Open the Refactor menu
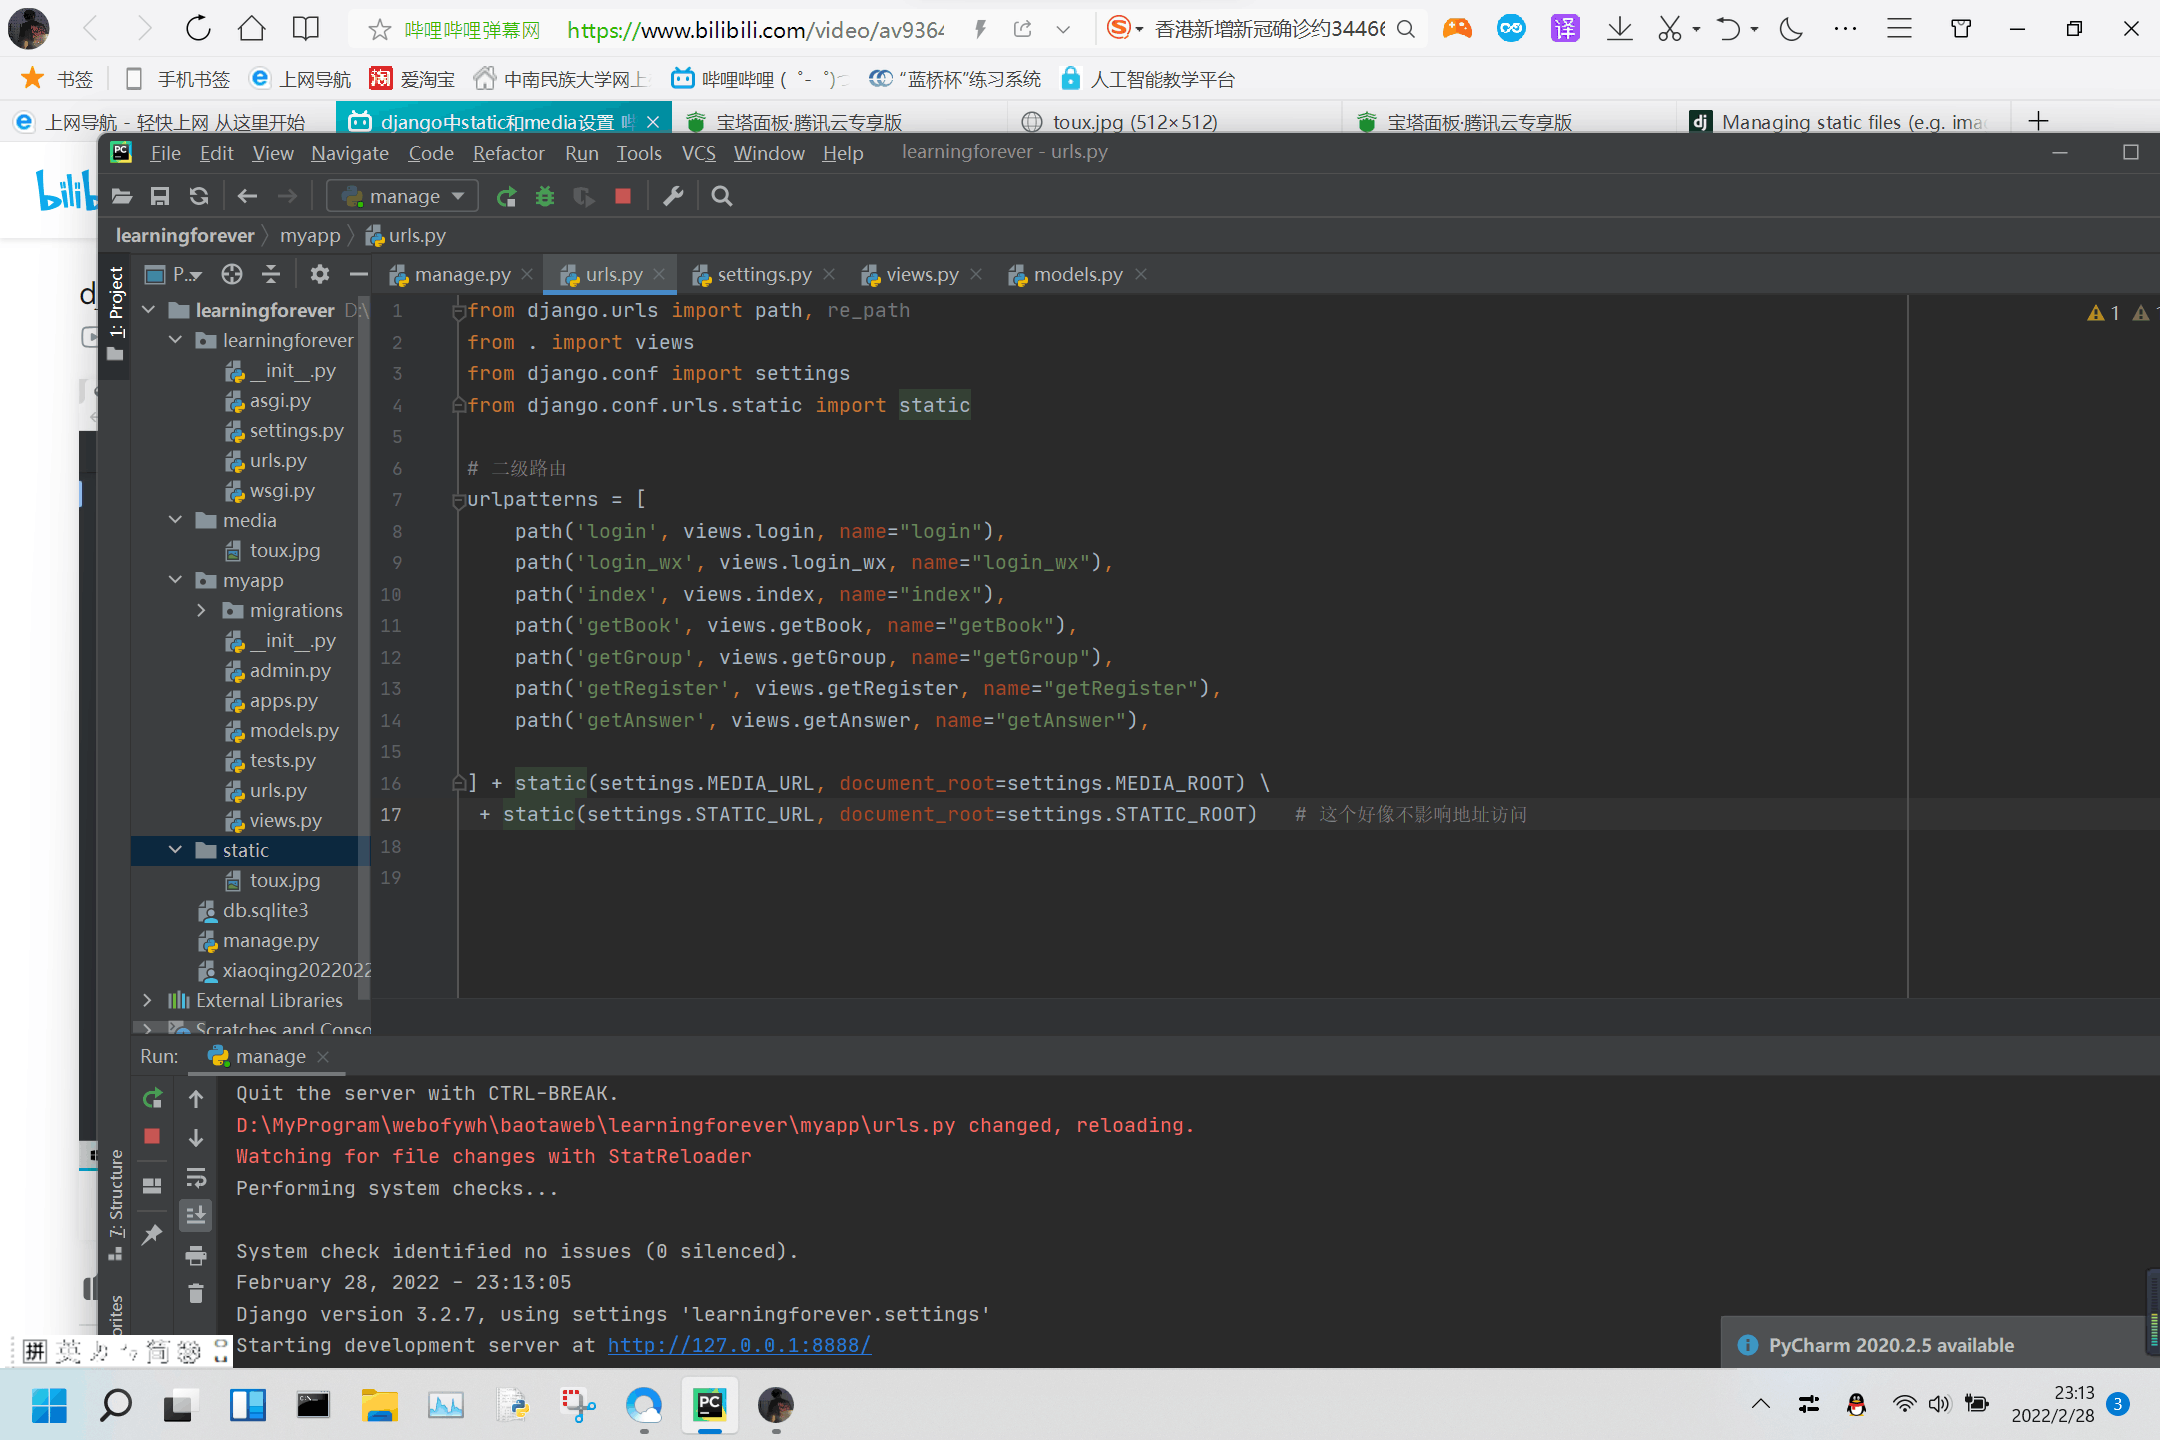Viewport: 2160px width, 1440px height. [508, 153]
